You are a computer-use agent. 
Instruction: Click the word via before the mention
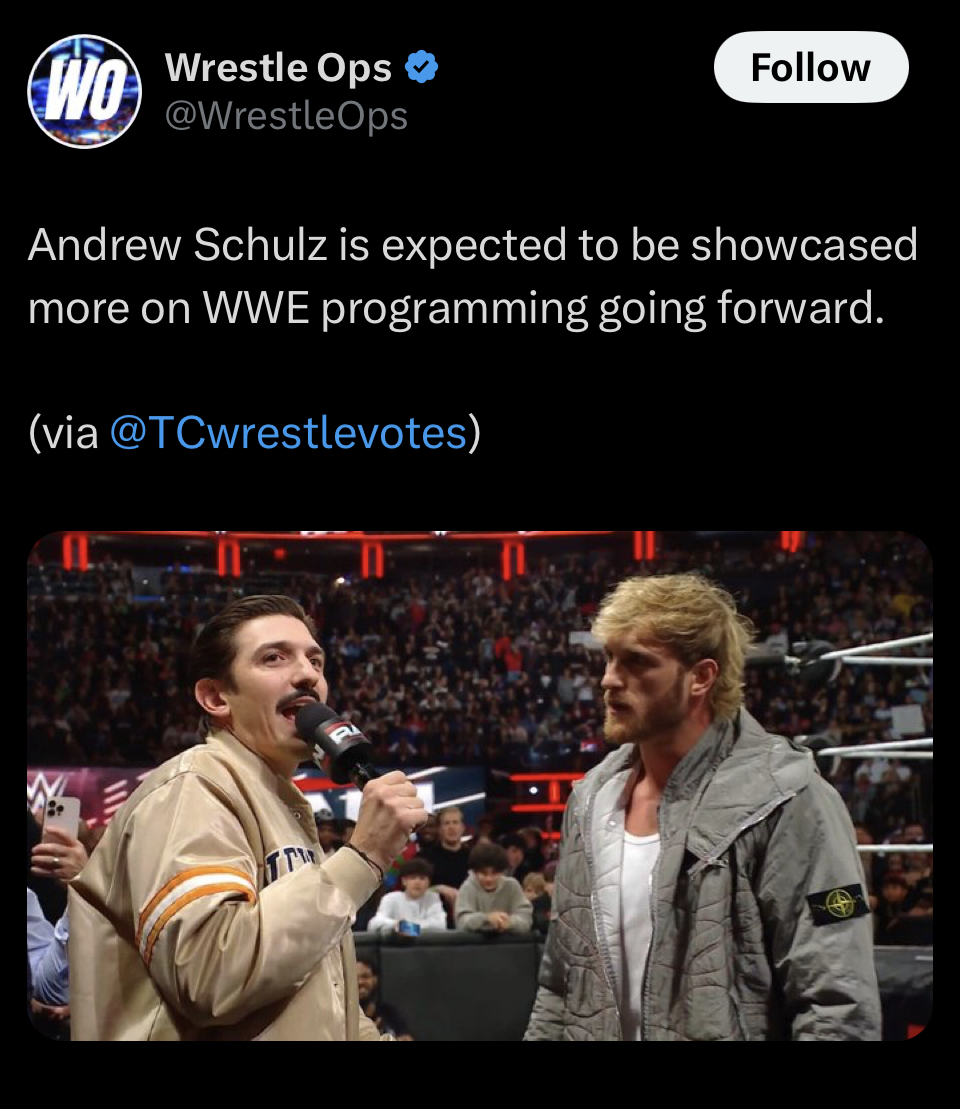pyautogui.click(x=69, y=433)
